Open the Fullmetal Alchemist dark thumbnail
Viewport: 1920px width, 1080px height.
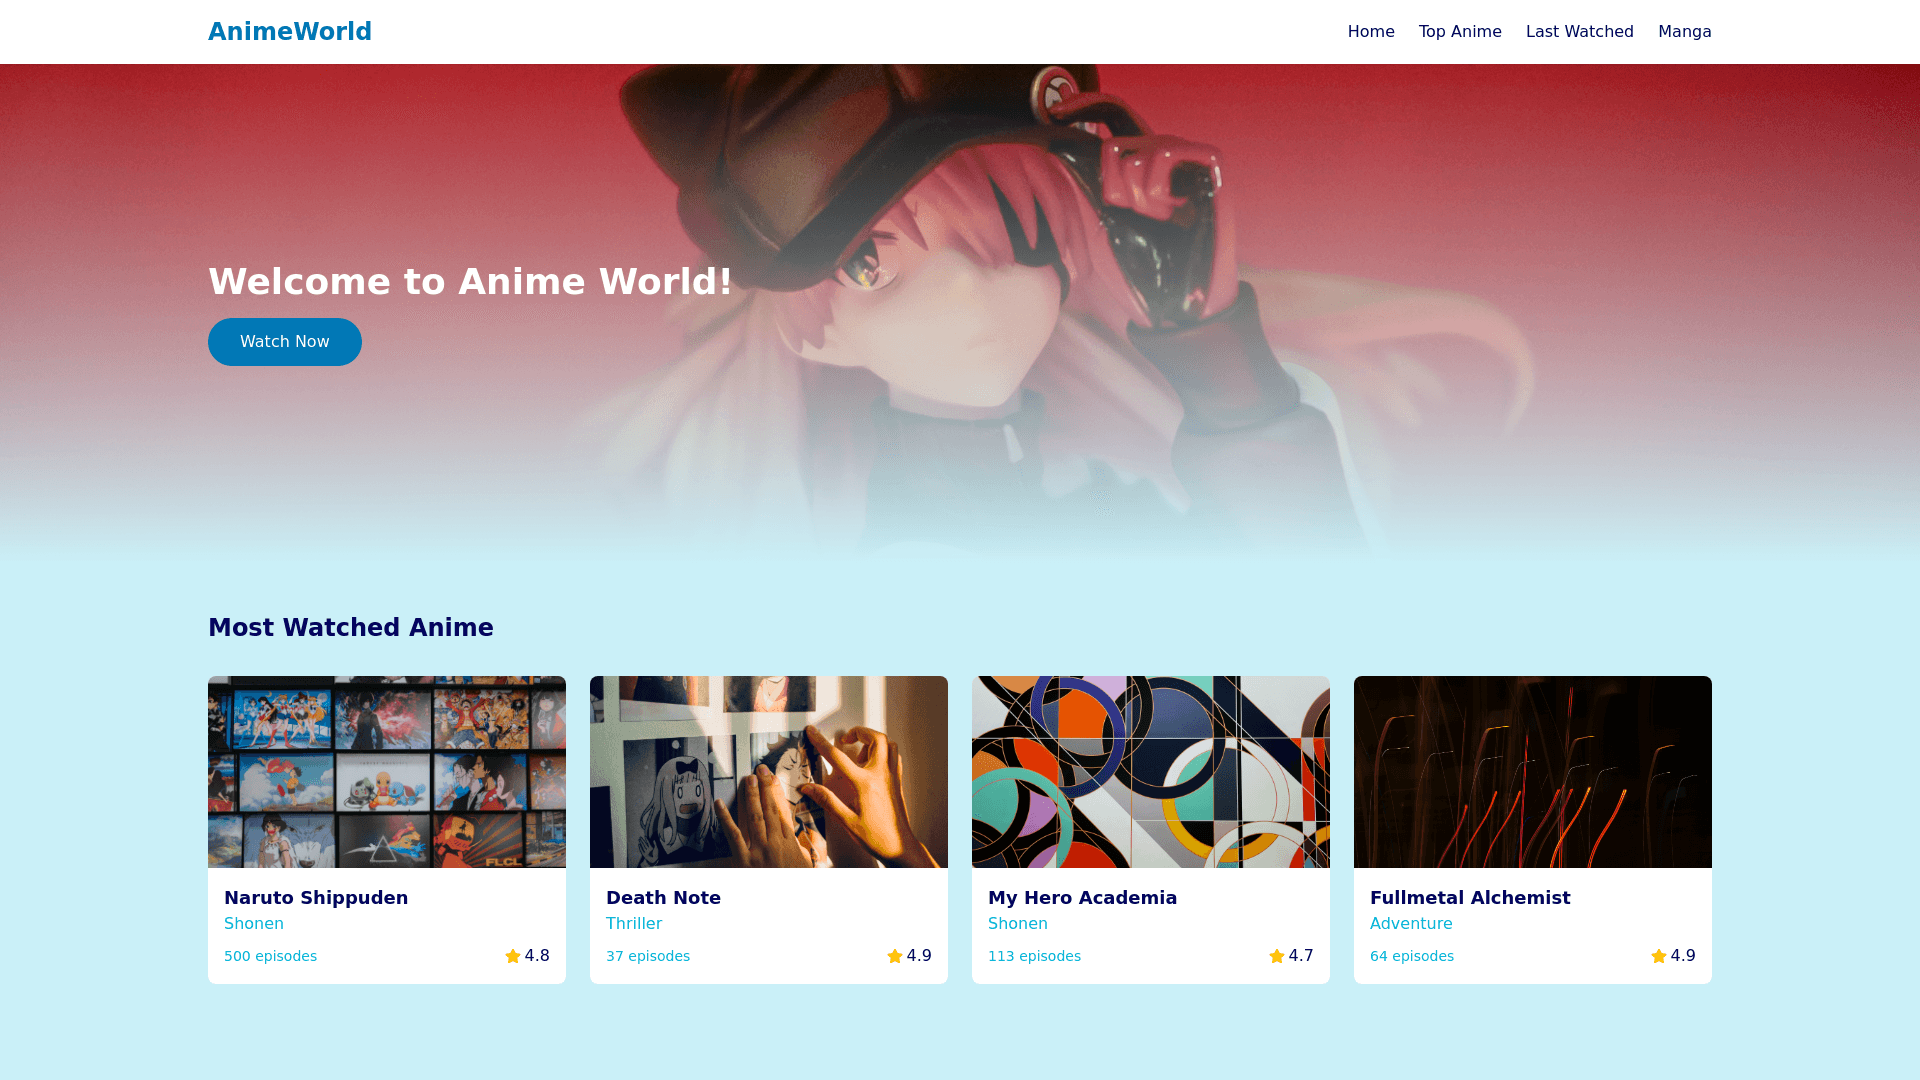click(1533, 772)
